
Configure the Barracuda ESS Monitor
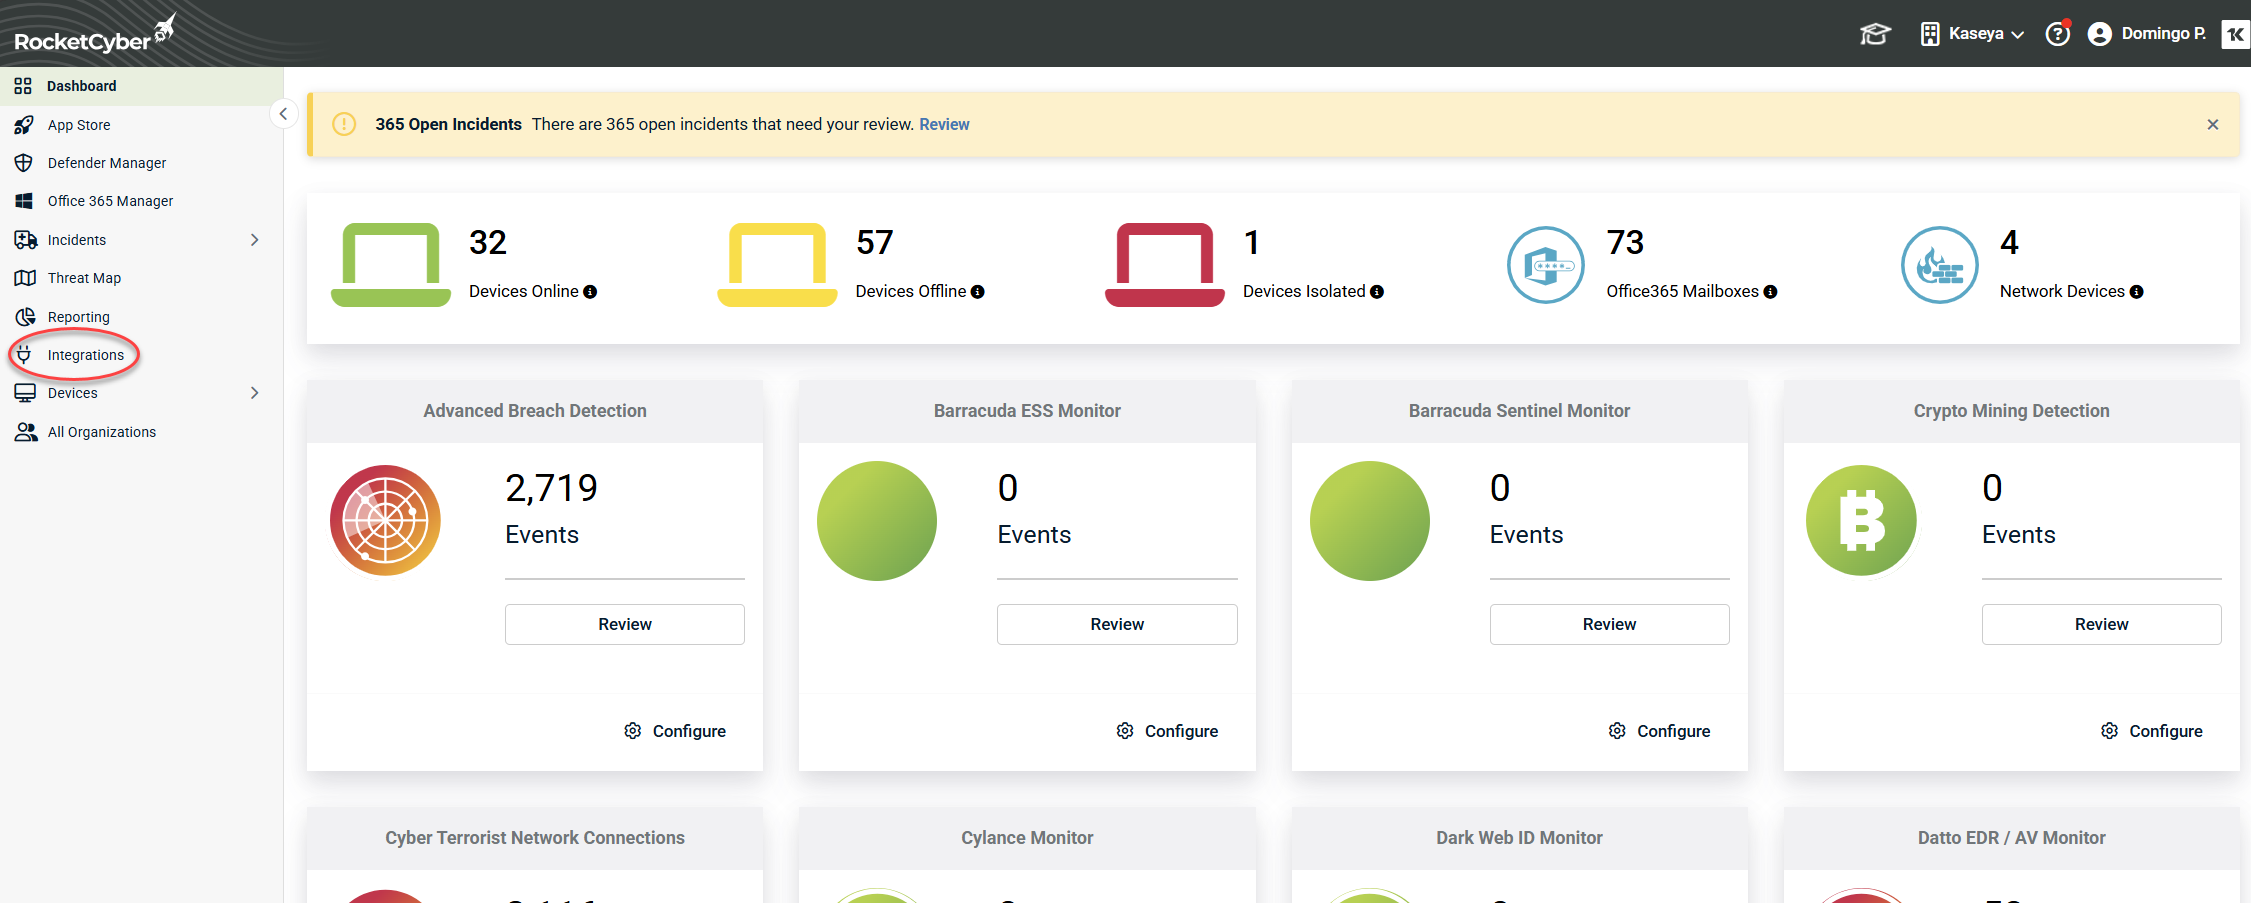point(1167,731)
